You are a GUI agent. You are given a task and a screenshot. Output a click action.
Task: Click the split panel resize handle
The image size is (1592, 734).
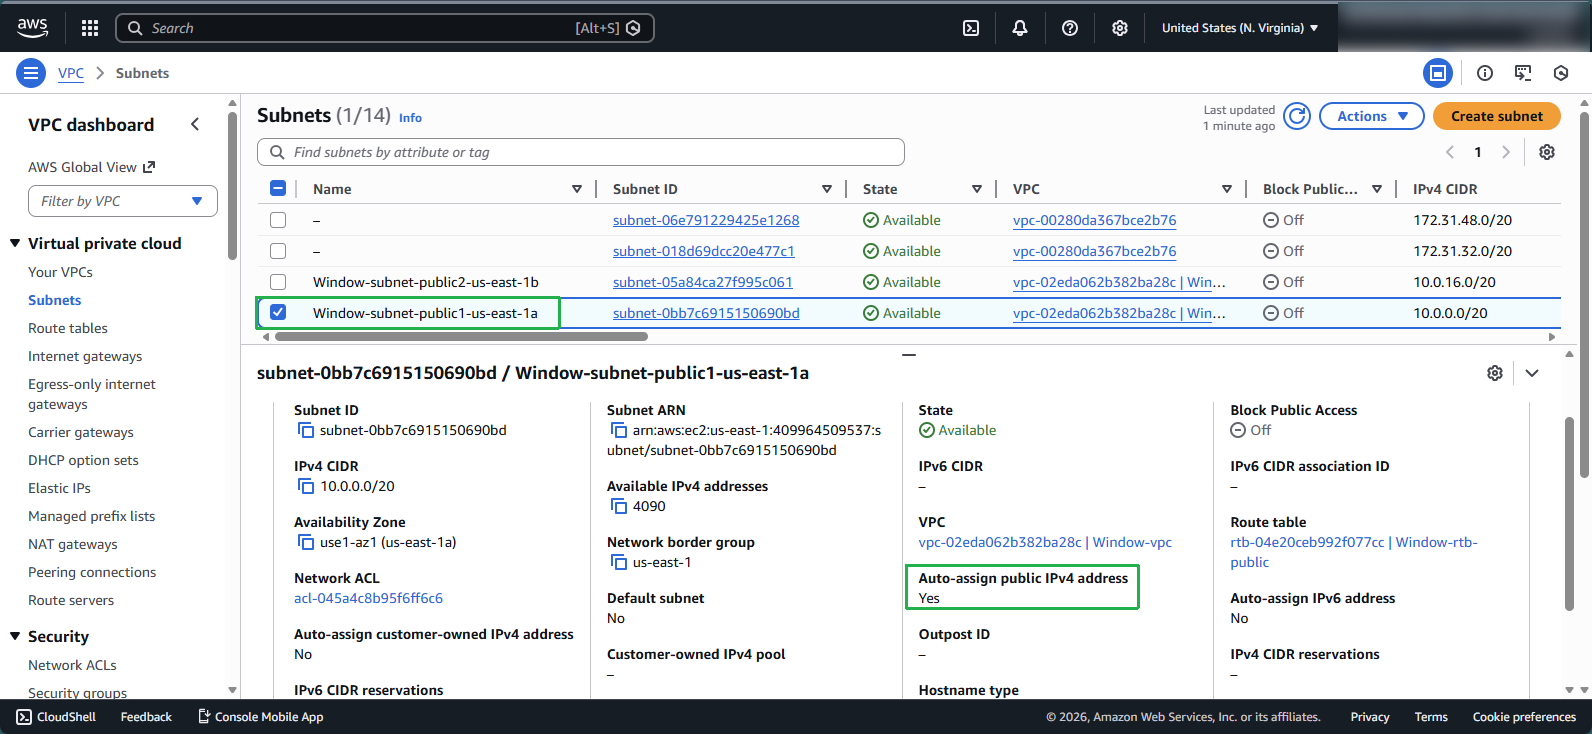909,354
